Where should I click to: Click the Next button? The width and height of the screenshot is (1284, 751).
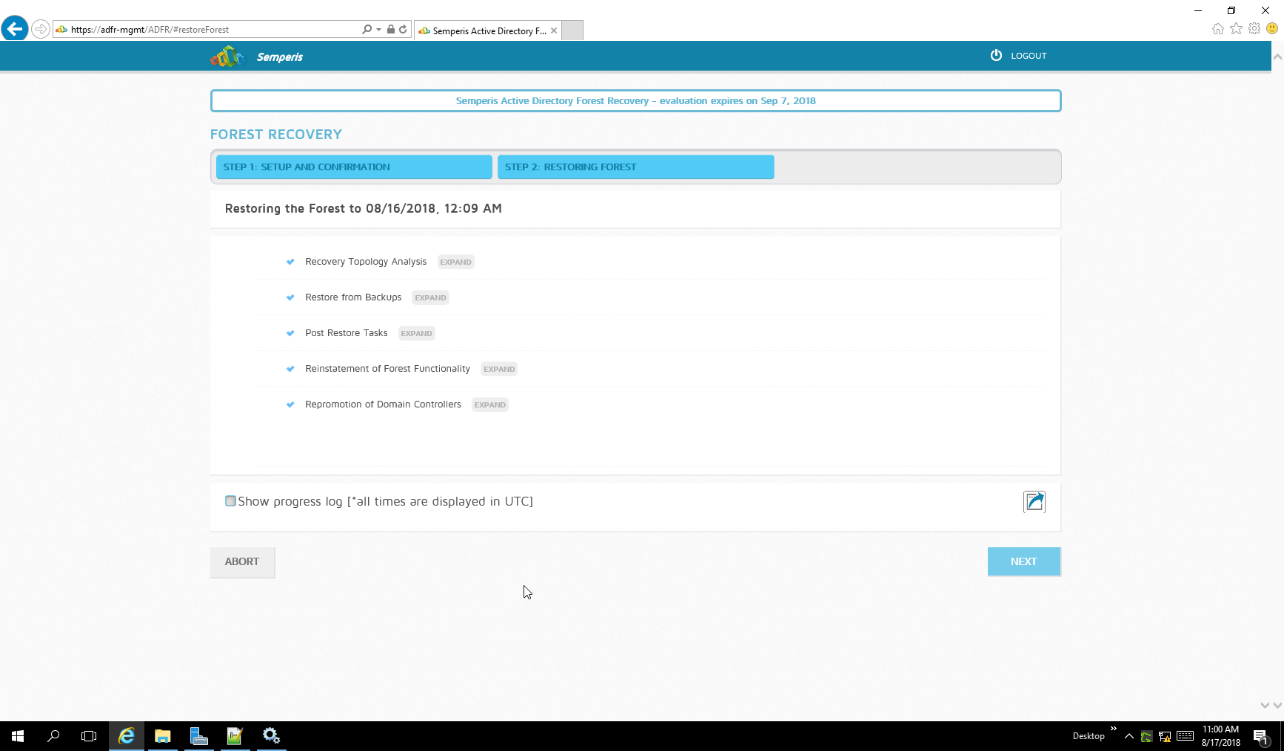(x=1024, y=562)
